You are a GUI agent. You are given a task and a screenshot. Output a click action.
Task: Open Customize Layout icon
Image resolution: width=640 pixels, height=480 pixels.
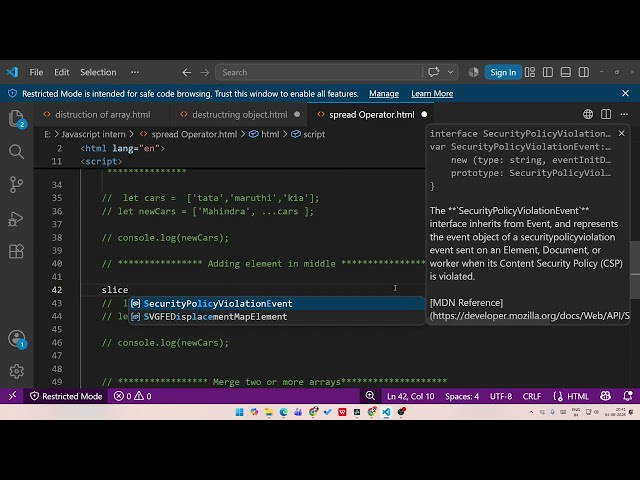click(x=530, y=72)
